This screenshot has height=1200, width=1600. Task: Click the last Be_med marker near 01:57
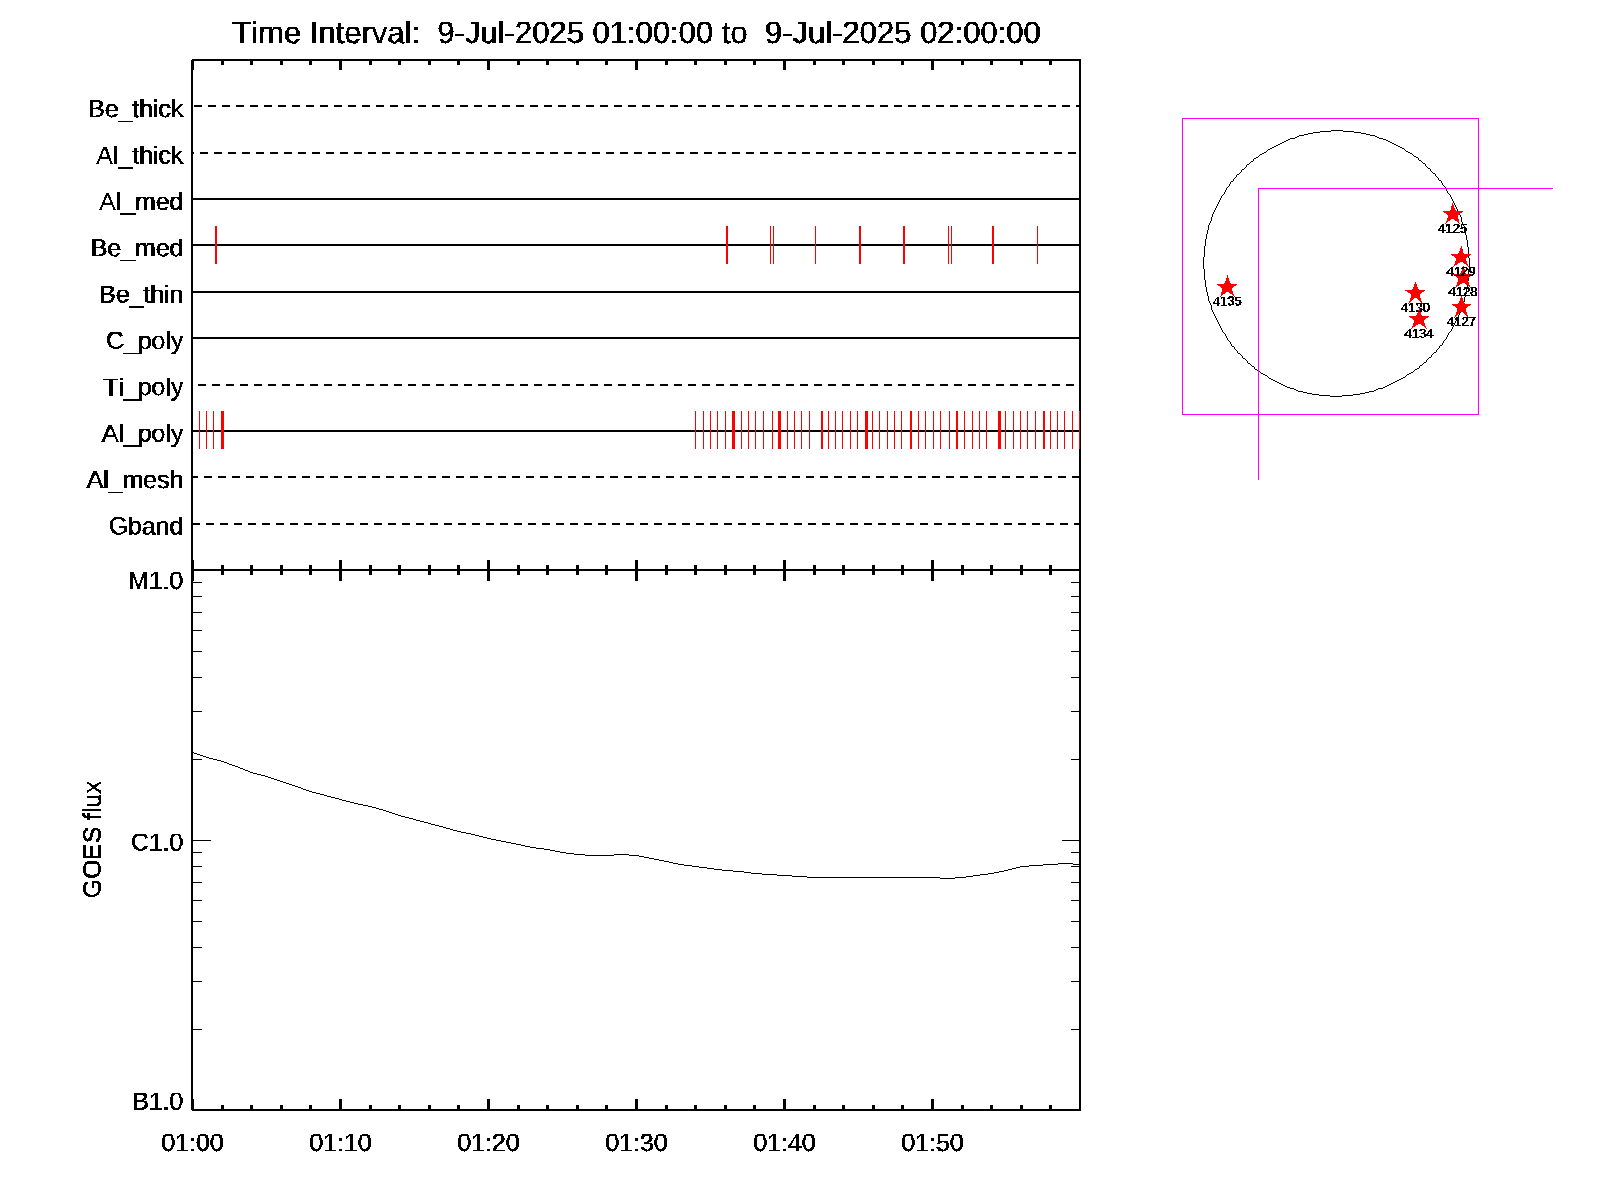click(x=1037, y=245)
